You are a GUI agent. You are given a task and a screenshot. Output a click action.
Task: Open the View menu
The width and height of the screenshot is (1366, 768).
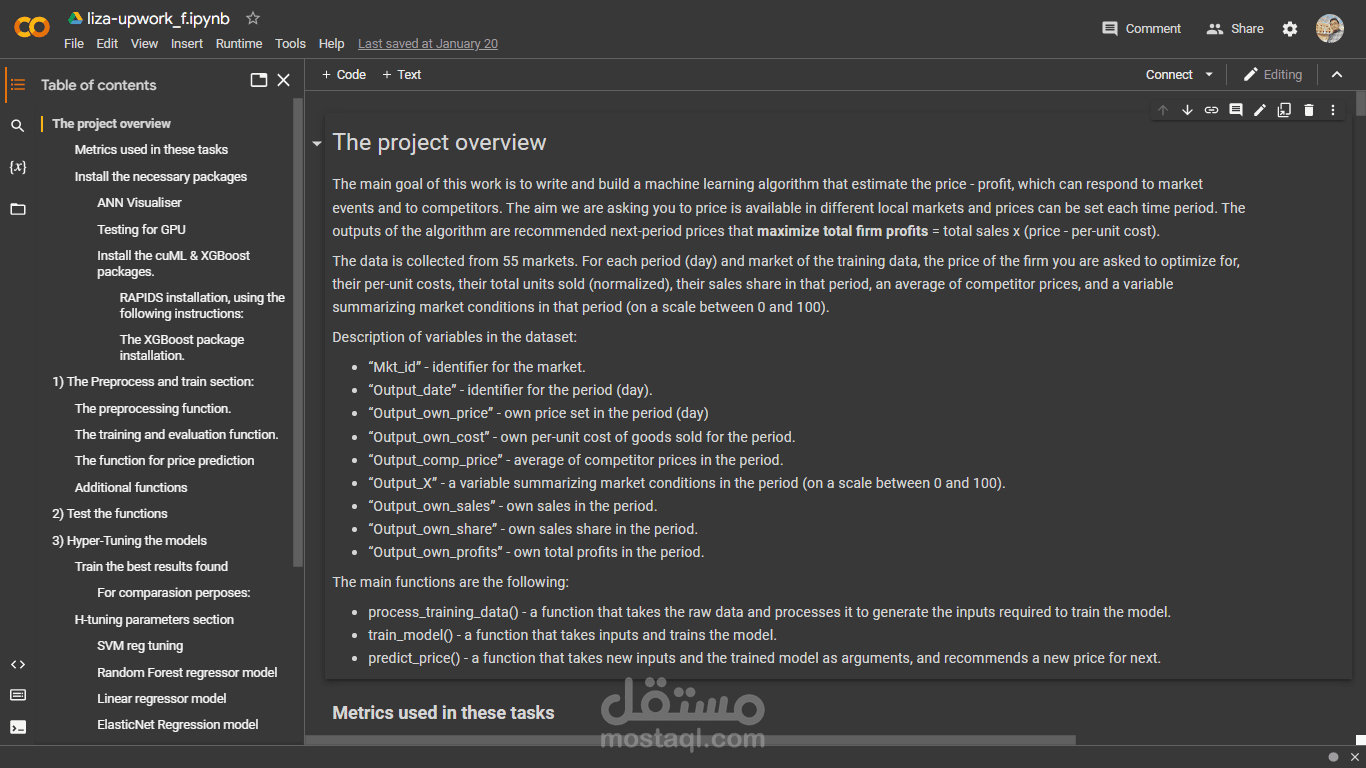145,44
